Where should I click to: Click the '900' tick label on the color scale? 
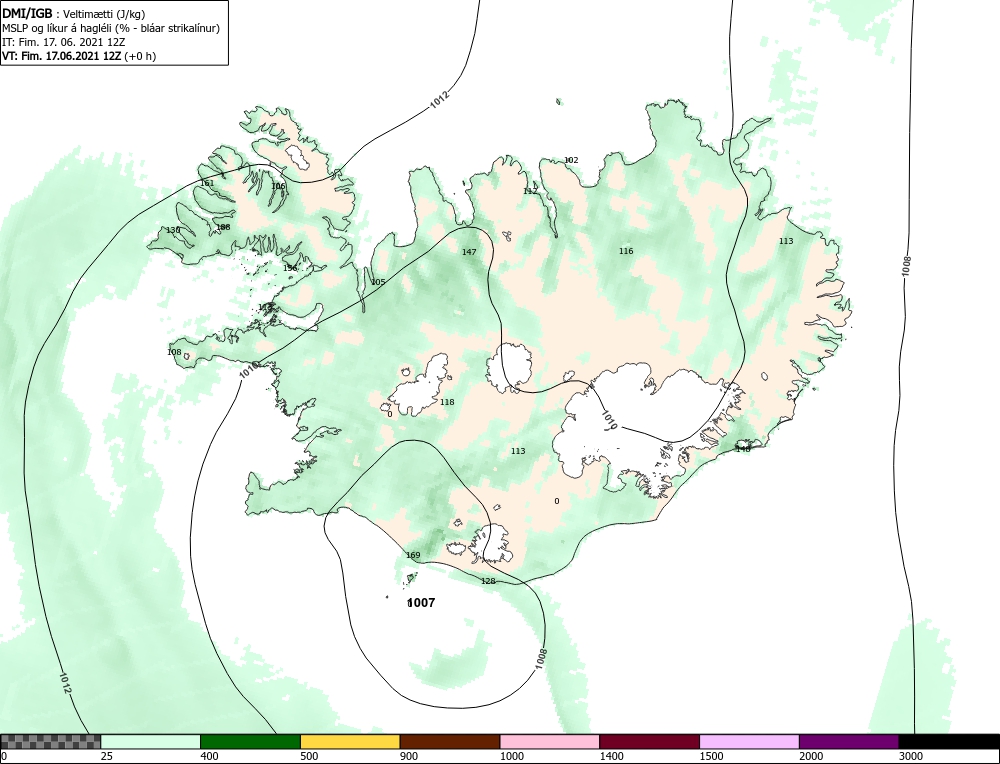click(408, 756)
